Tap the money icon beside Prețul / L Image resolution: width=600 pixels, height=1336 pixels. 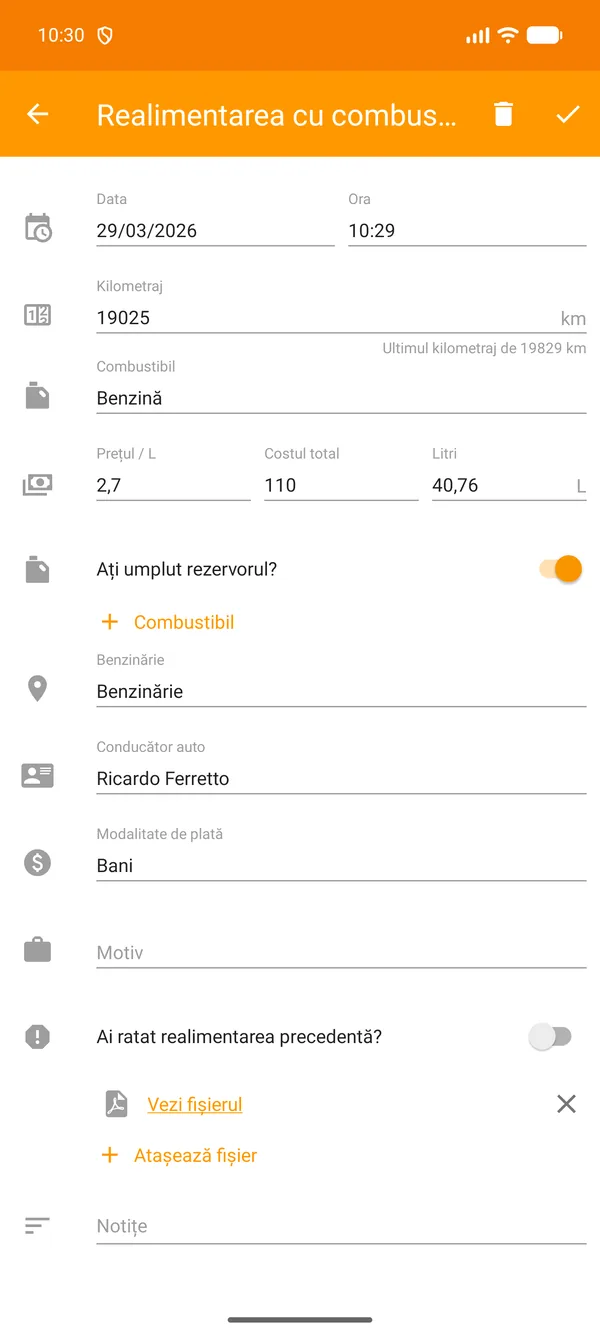point(37,482)
